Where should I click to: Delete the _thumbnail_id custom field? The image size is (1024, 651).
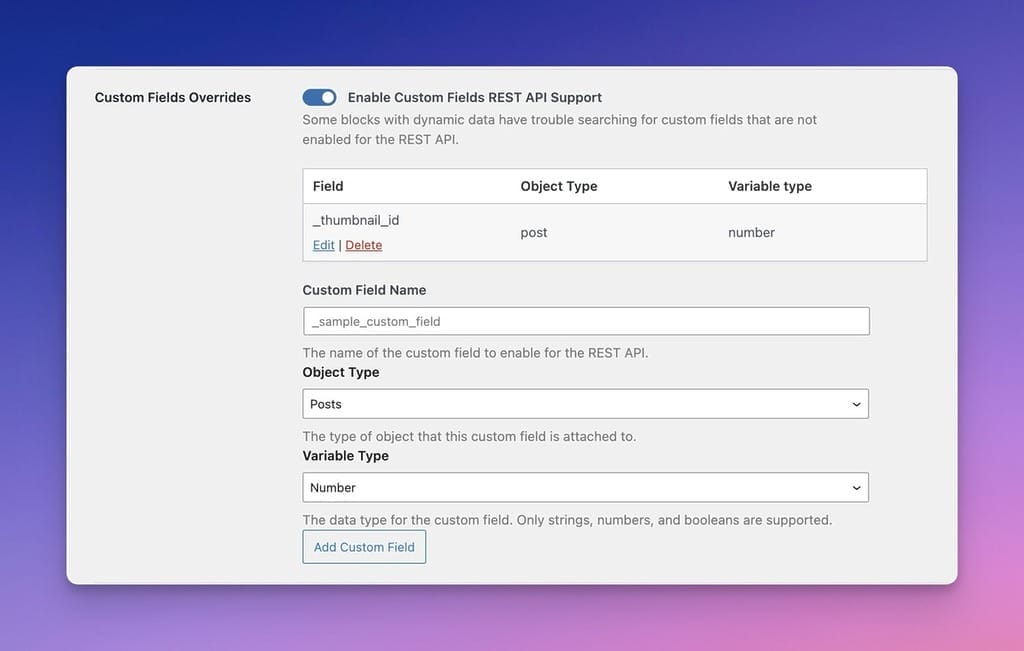click(363, 244)
